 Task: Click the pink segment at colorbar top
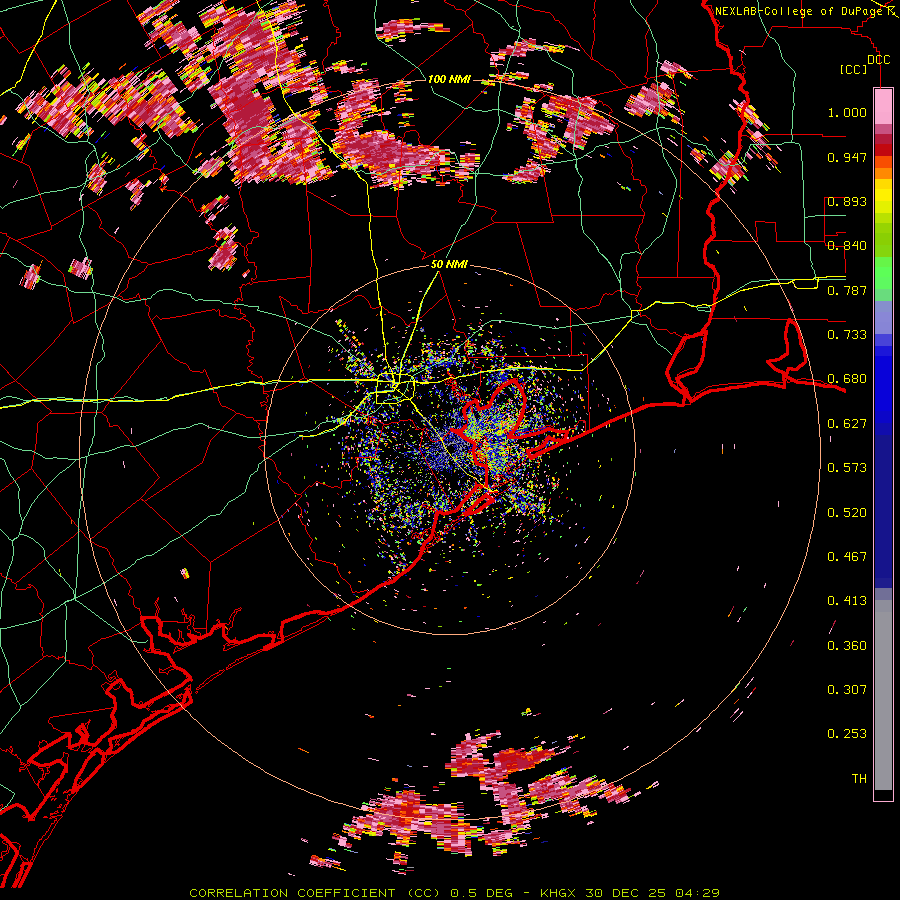[883, 106]
